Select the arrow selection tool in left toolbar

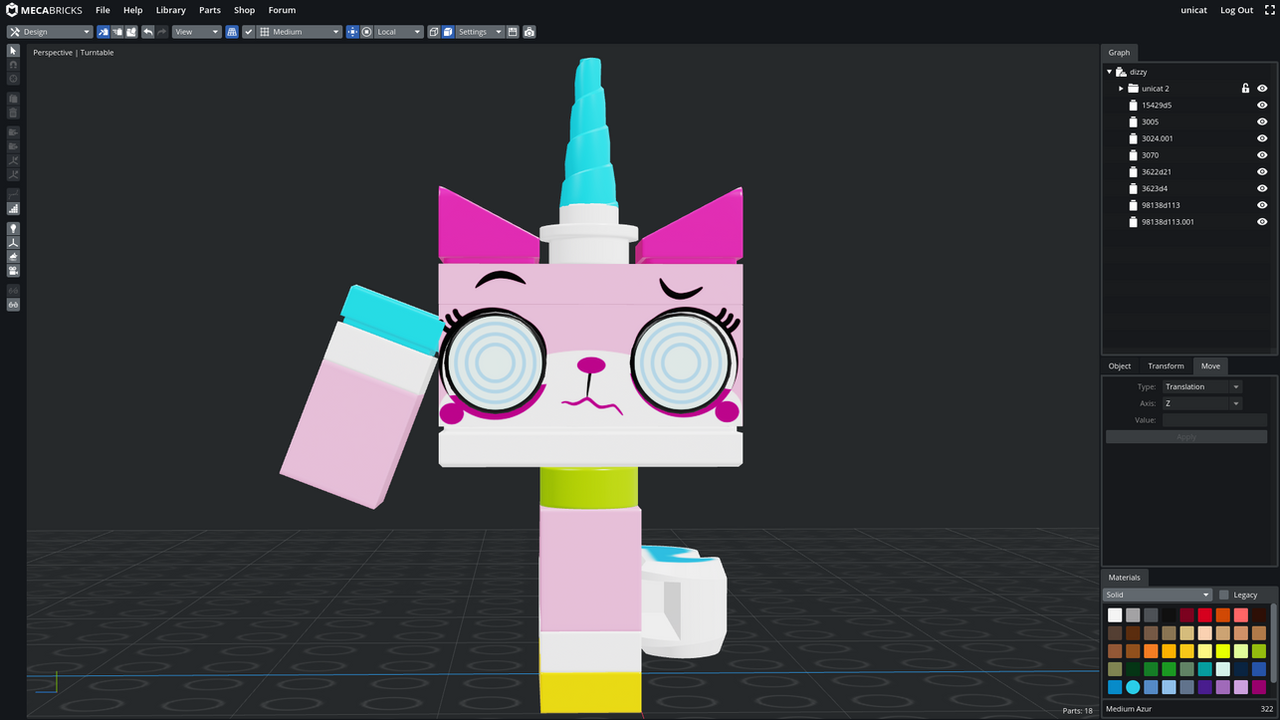point(13,50)
